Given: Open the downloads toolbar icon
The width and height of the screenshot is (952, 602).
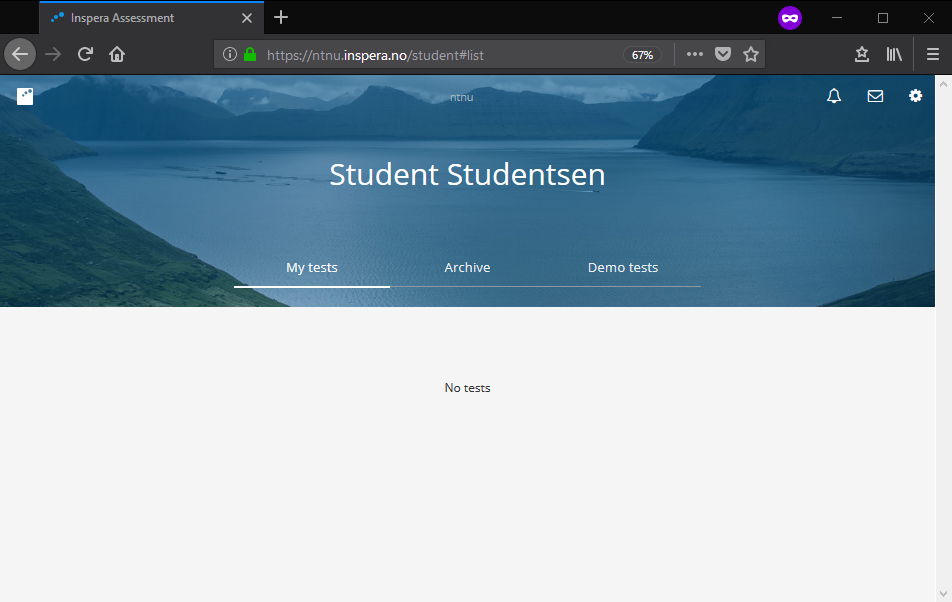Looking at the screenshot, I should tap(862, 55).
